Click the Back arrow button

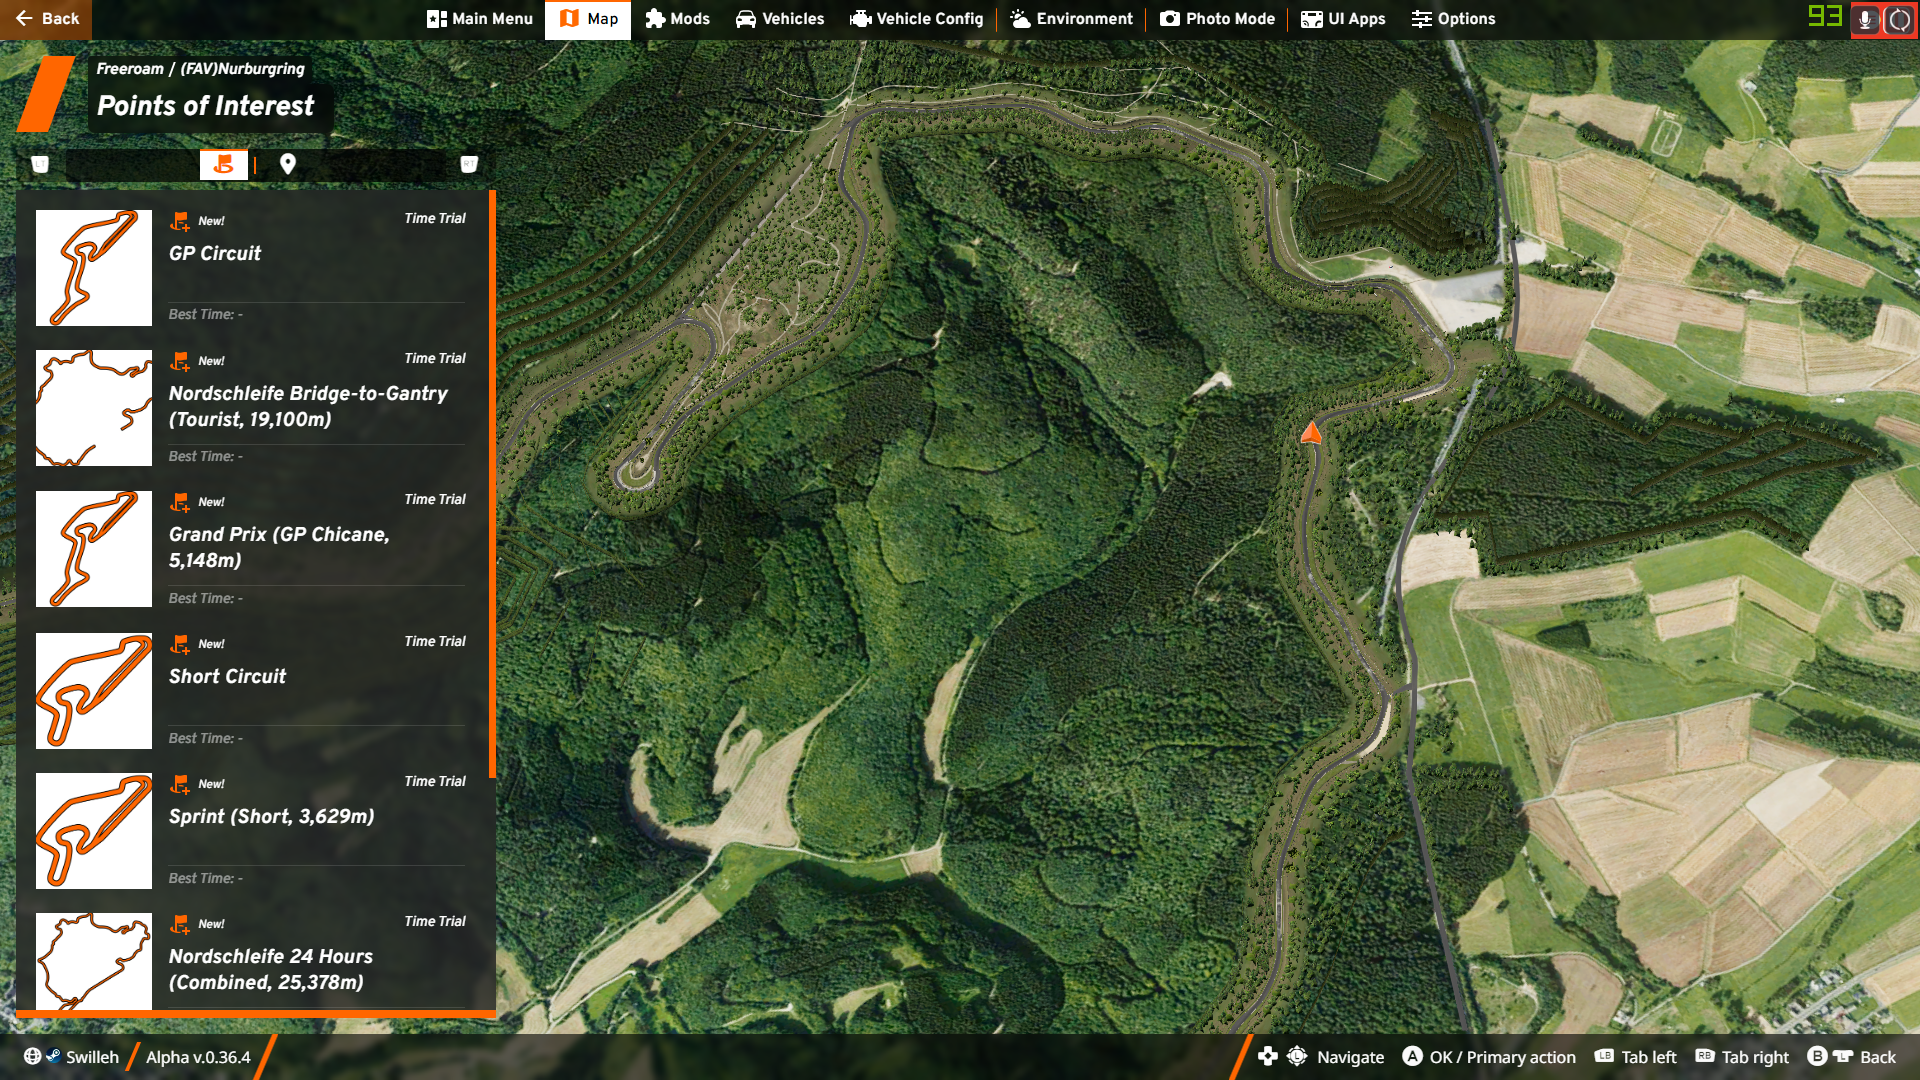[46, 19]
